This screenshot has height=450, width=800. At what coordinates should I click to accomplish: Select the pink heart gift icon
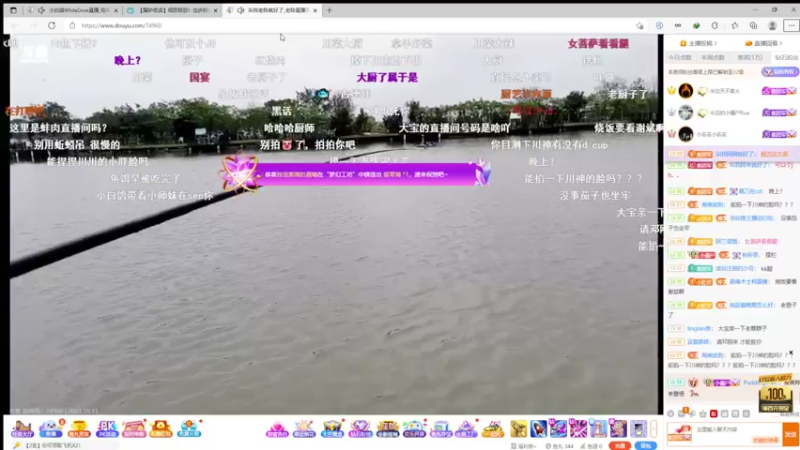tap(277, 429)
